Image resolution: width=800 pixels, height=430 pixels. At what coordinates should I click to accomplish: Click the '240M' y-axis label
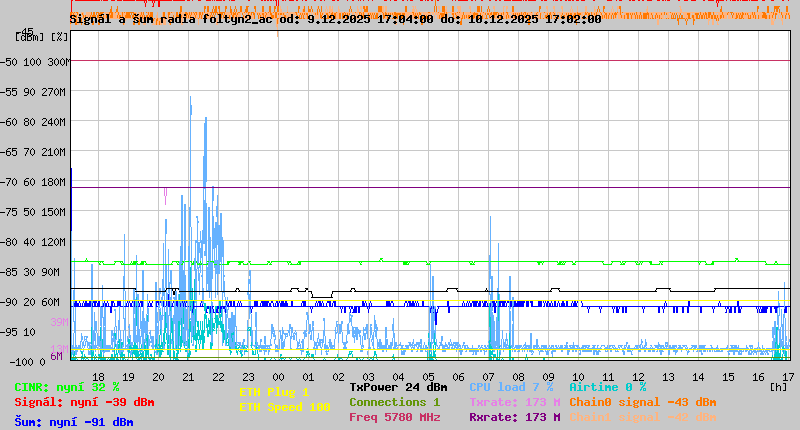click(54, 122)
